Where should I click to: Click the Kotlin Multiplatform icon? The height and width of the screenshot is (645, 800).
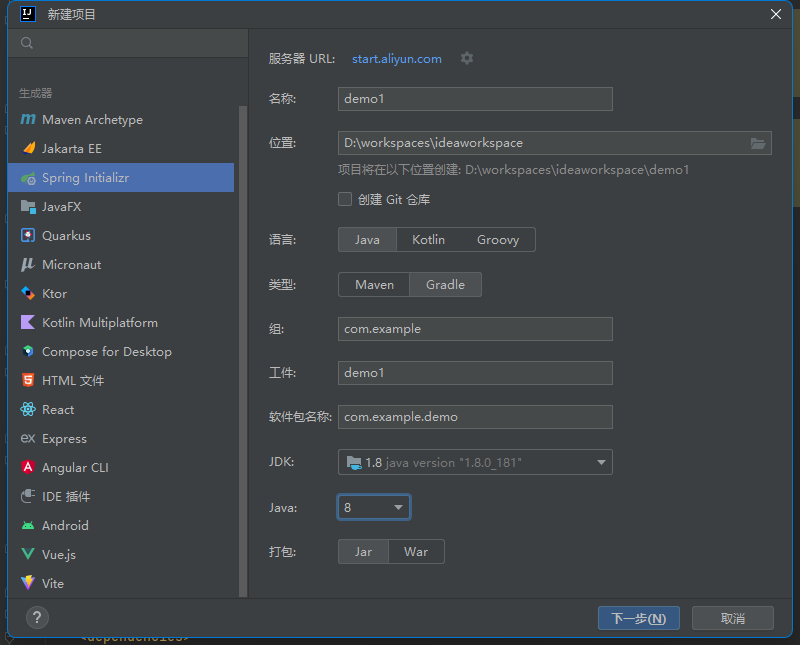28,322
